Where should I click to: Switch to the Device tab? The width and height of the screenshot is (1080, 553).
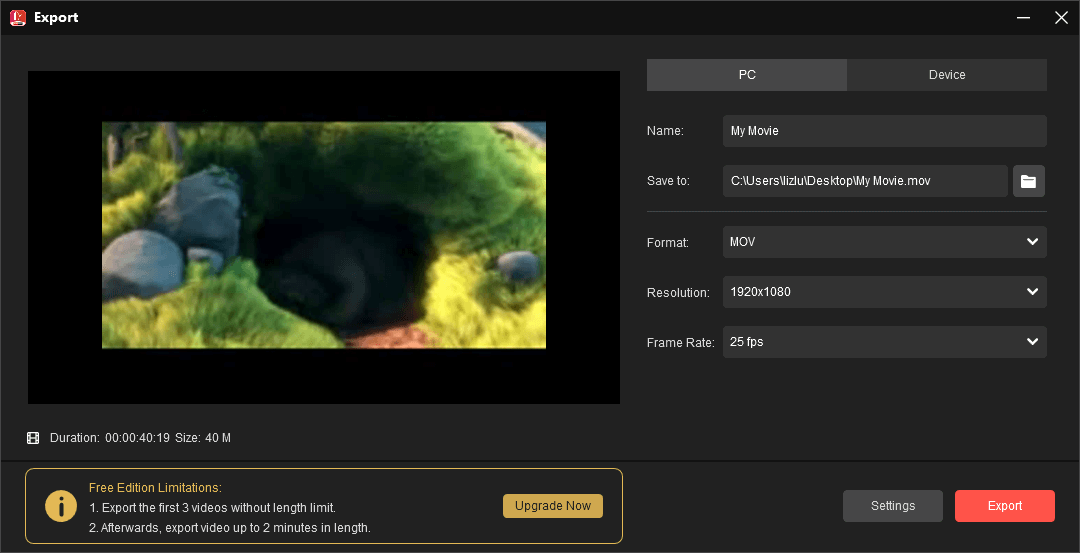click(947, 75)
